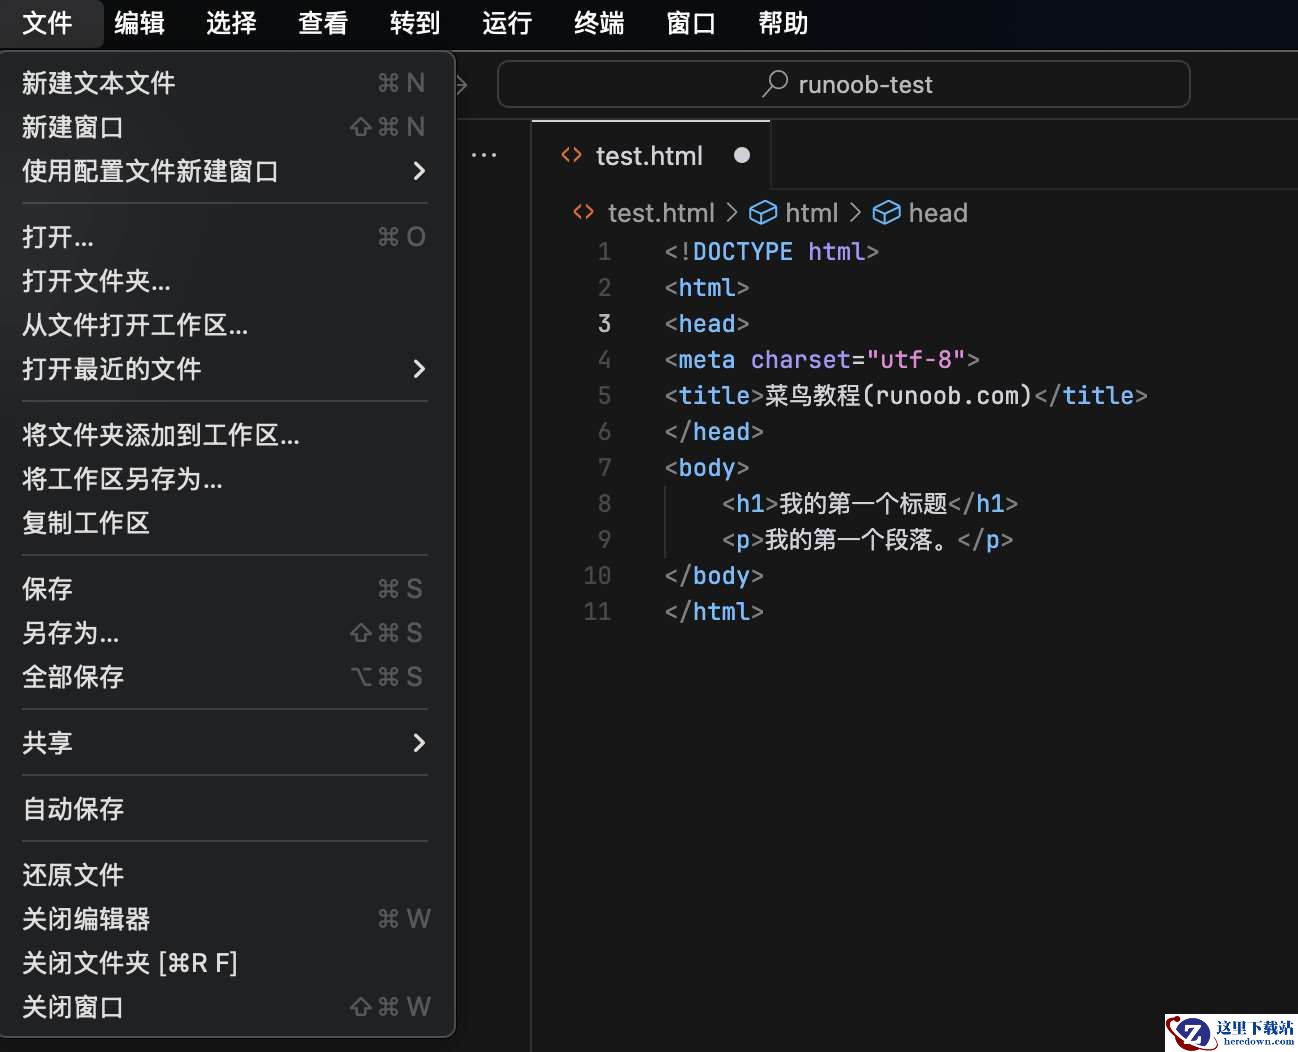Choose 新建窗口 menu entry
This screenshot has width=1298, height=1052.
point(227,127)
